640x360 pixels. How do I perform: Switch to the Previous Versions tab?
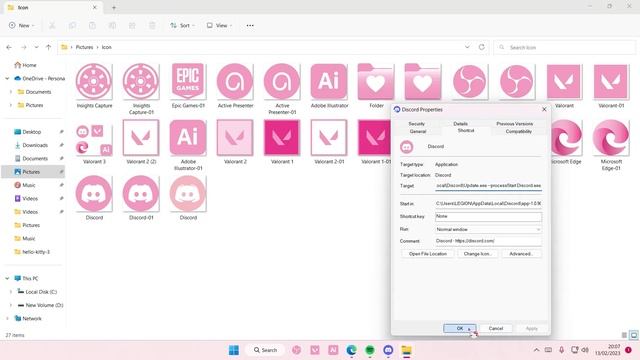coord(514,124)
